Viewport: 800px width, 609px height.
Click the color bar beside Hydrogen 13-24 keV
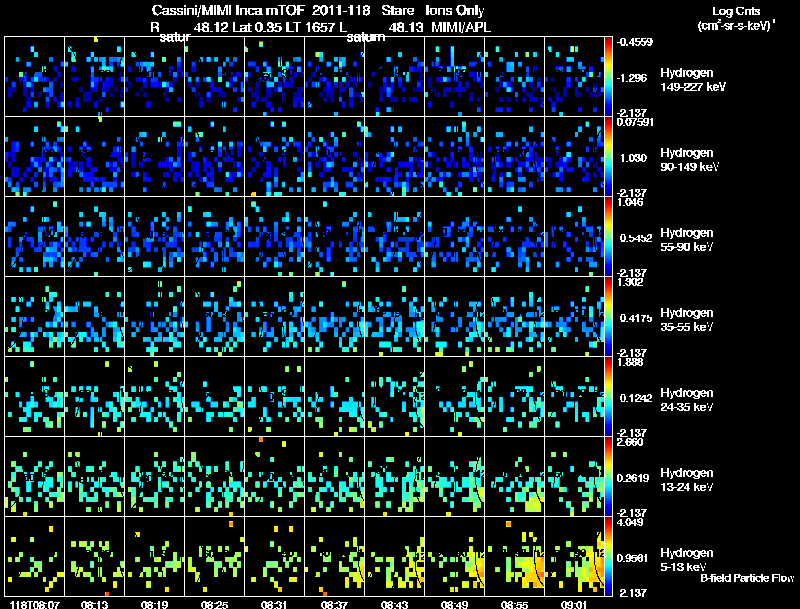click(x=608, y=477)
